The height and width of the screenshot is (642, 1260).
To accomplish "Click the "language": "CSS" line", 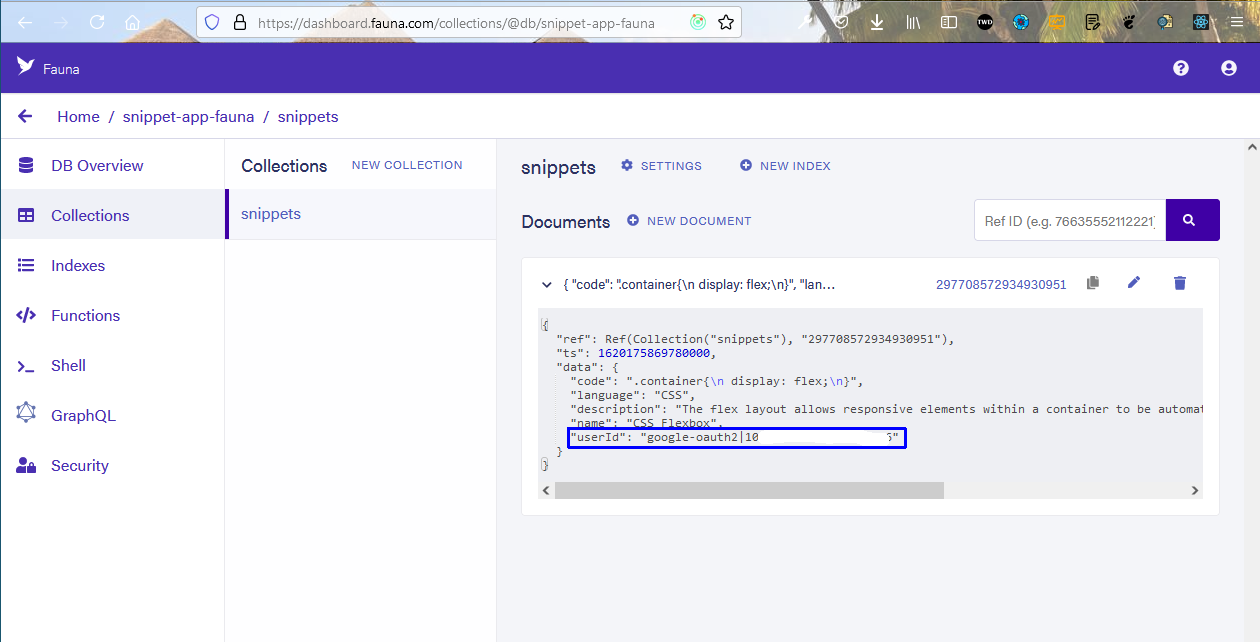I will click(x=632, y=395).
